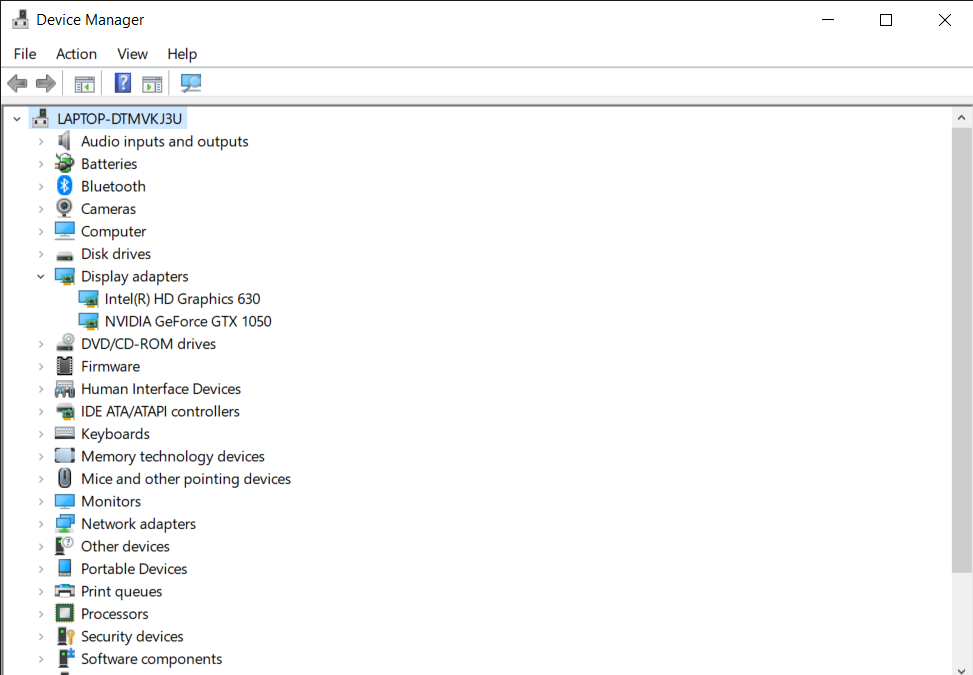Expand the Software components category arrow
This screenshot has width=973, height=675.
click(41, 659)
